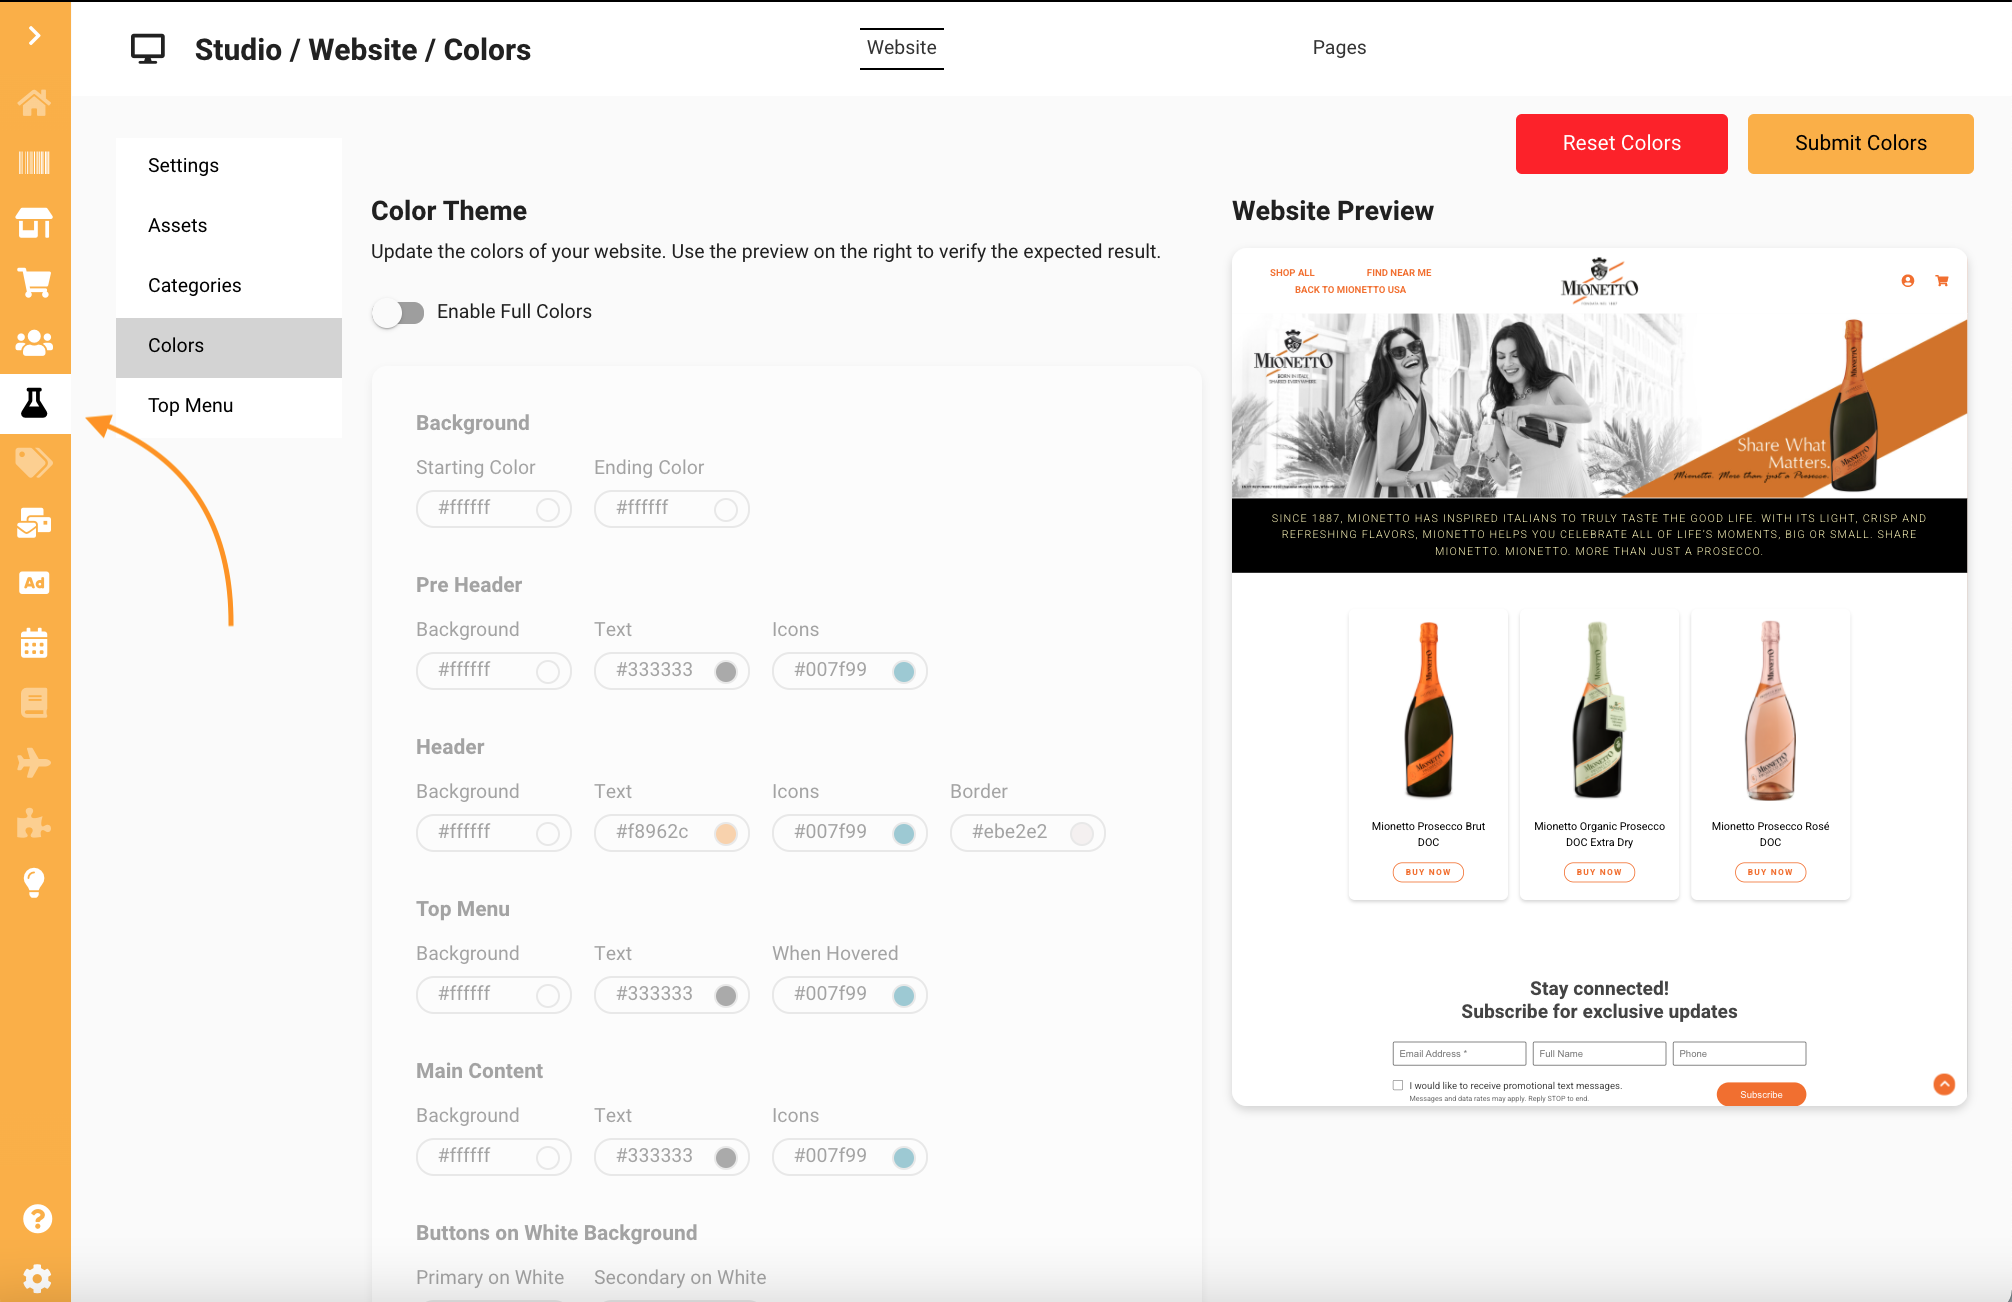The image size is (2012, 1302).
Task: Check the promotional text messages checkbox
Action: [1398, 1085]
